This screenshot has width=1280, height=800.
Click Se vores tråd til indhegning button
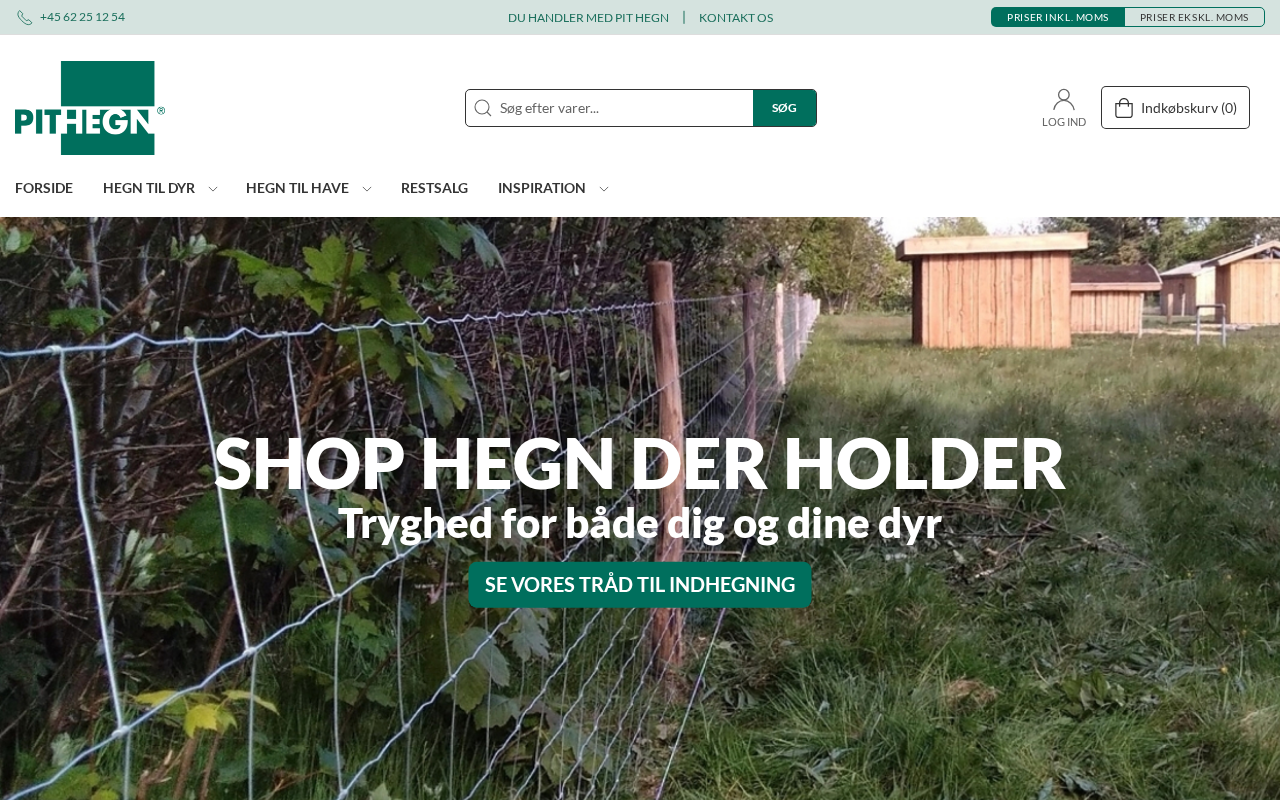click(640, 585)
